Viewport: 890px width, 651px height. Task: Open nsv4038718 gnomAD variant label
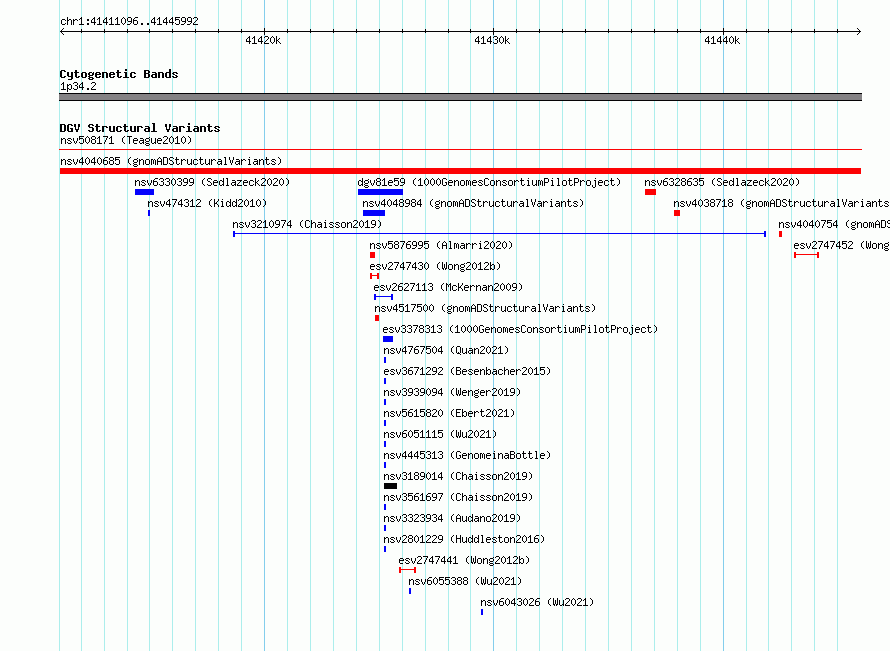(781, 203)
